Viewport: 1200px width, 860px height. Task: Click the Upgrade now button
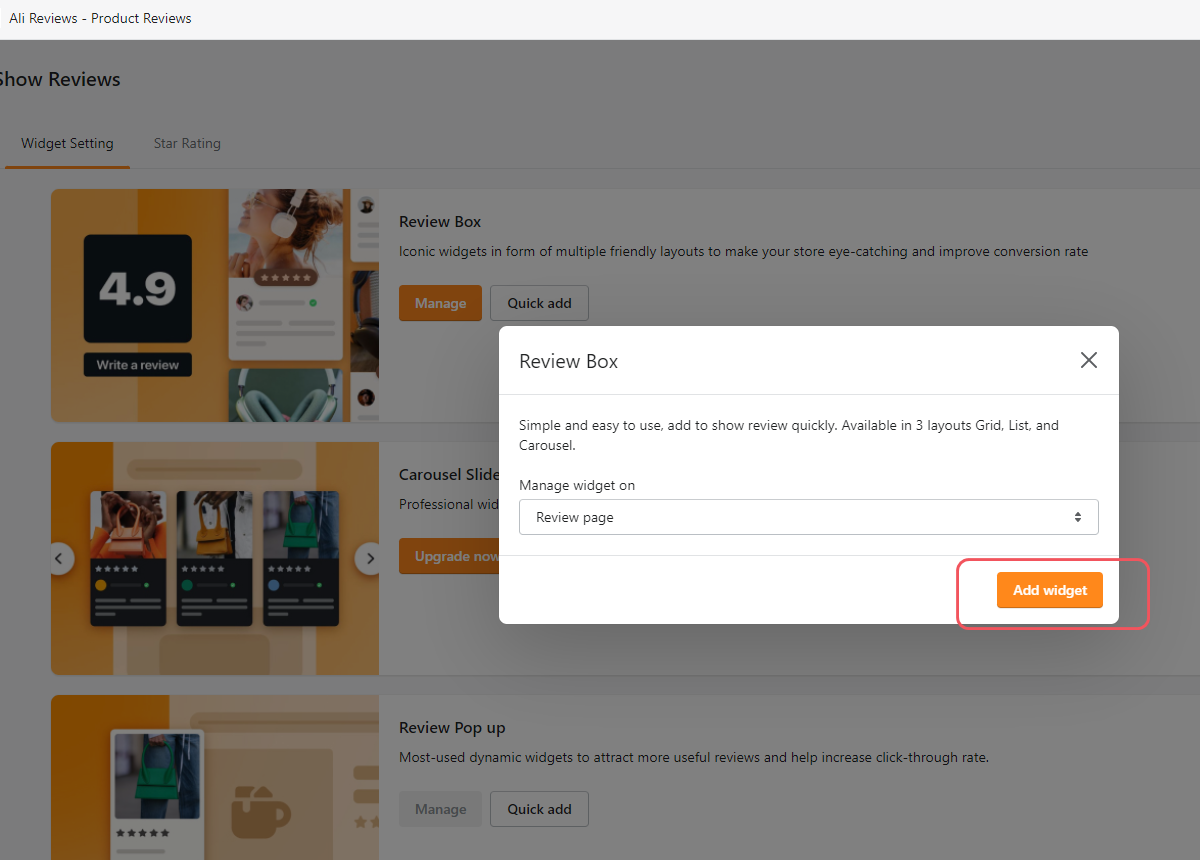(450, 556)
